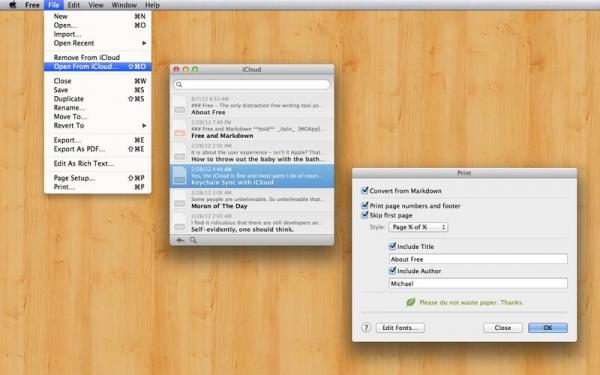Click the File menu in menu bar
This screenshot has height=375, width=600.
(54, 5)
